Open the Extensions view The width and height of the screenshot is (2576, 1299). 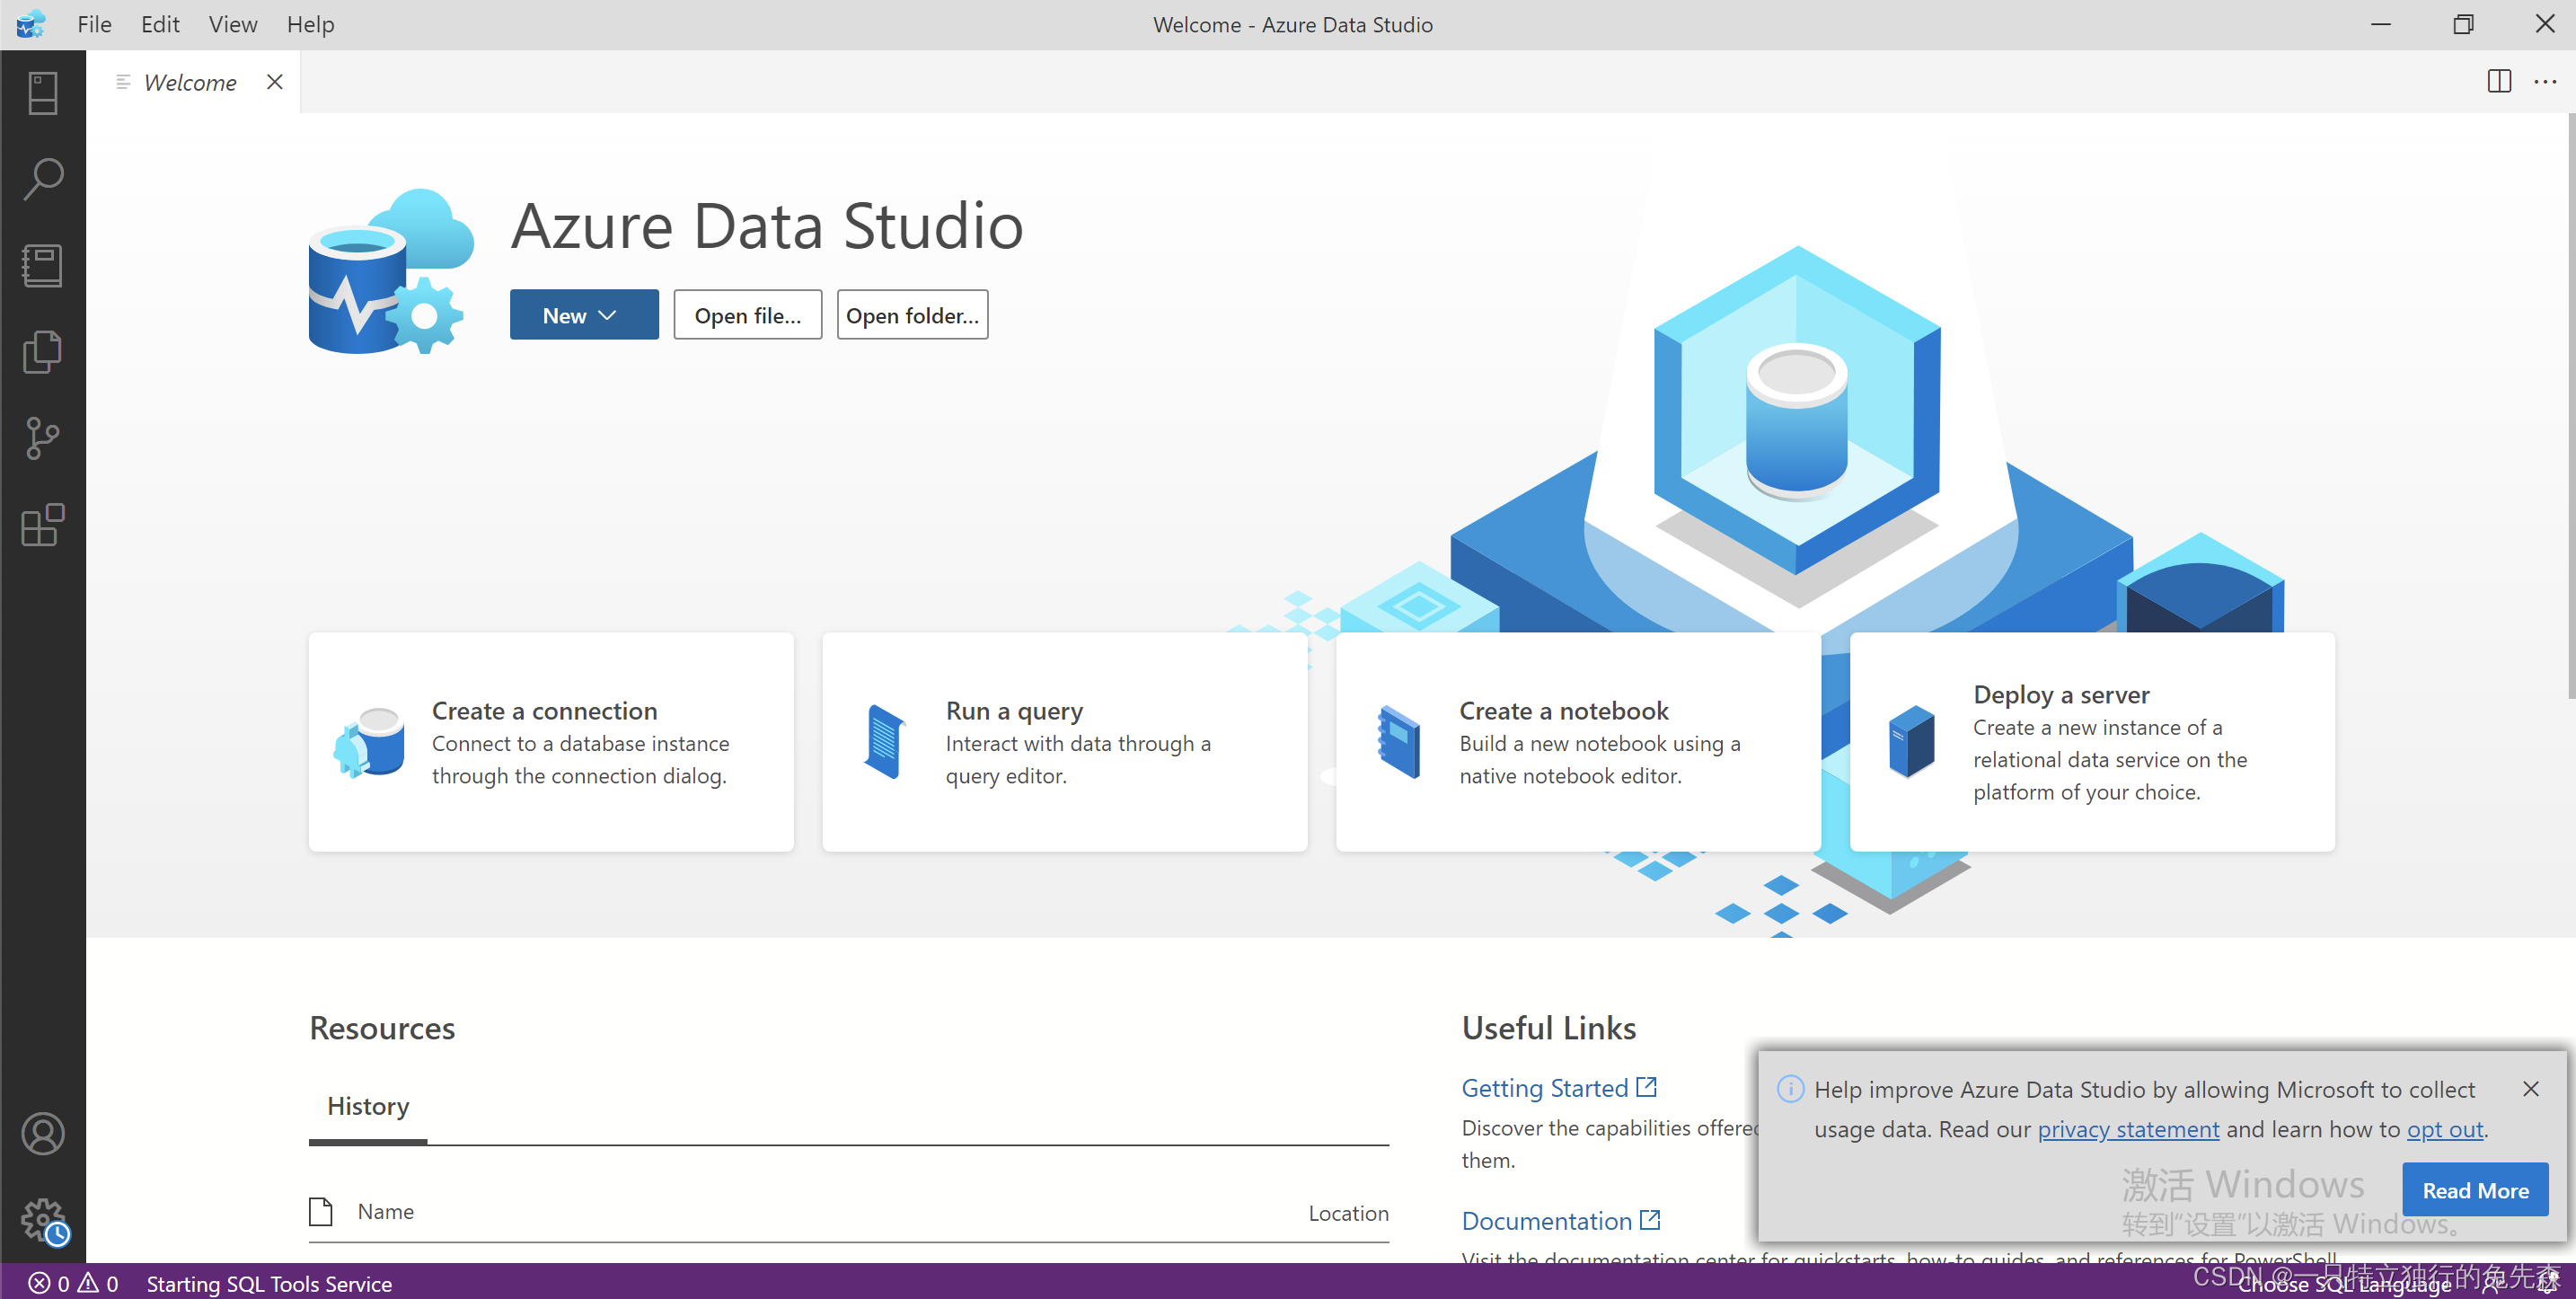42,525
